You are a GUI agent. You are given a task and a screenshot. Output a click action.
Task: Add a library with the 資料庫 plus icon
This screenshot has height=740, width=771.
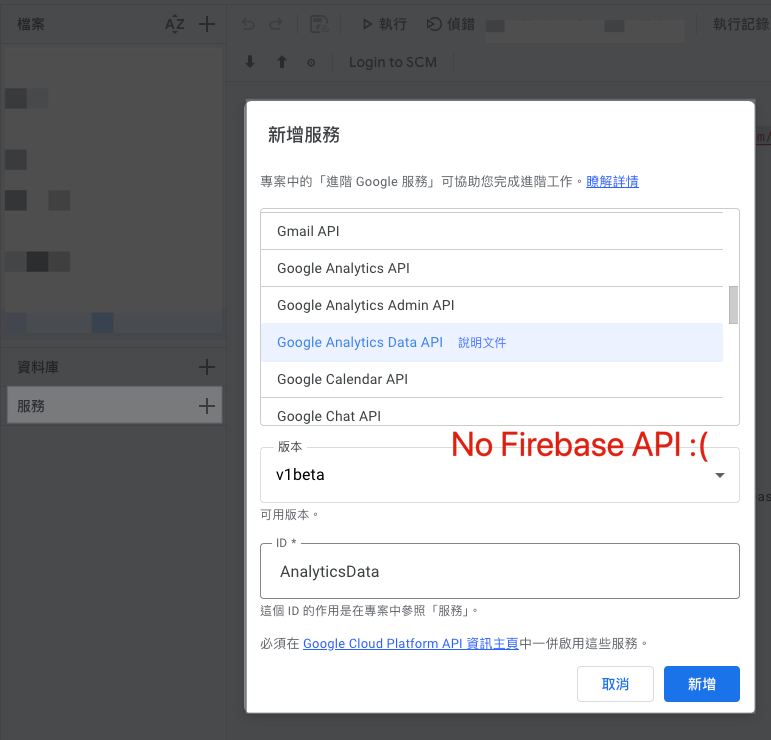[x=207, y=367]
